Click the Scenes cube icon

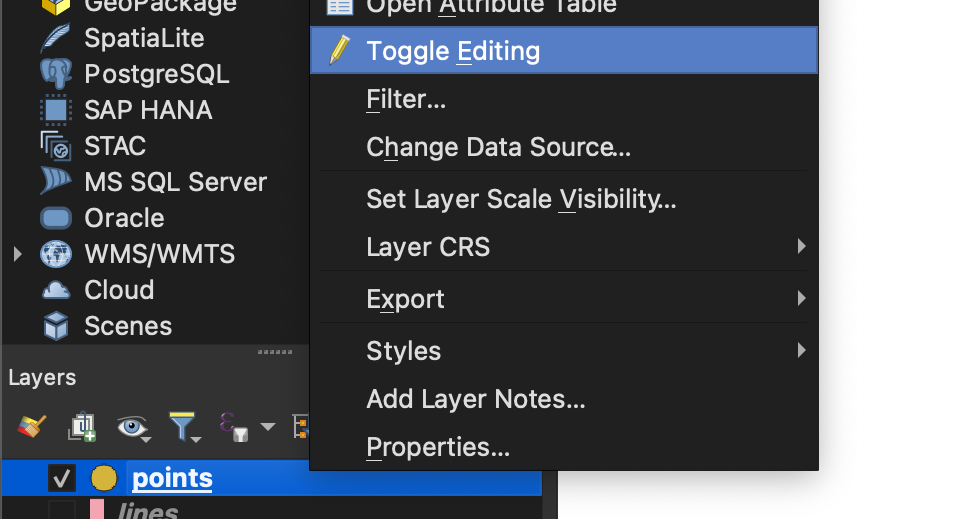[x=56, y=326]
